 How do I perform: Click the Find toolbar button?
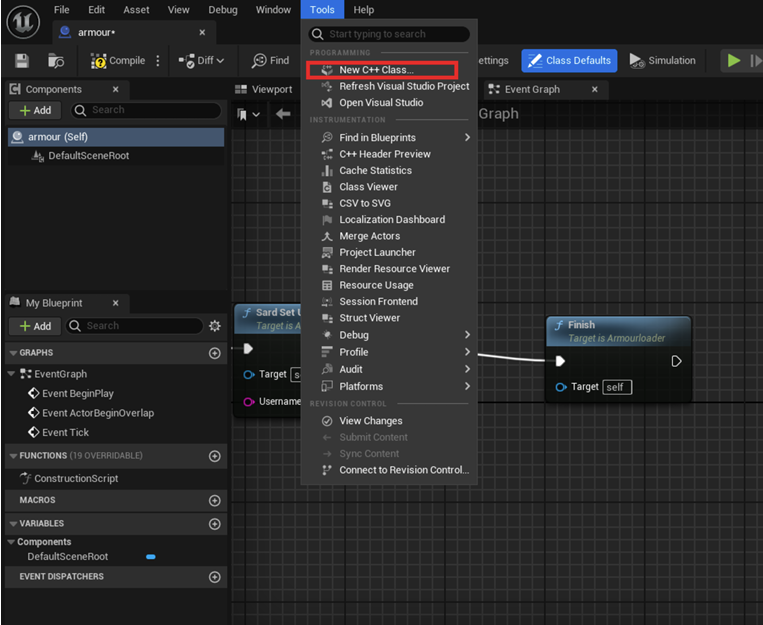coord(271,61)
